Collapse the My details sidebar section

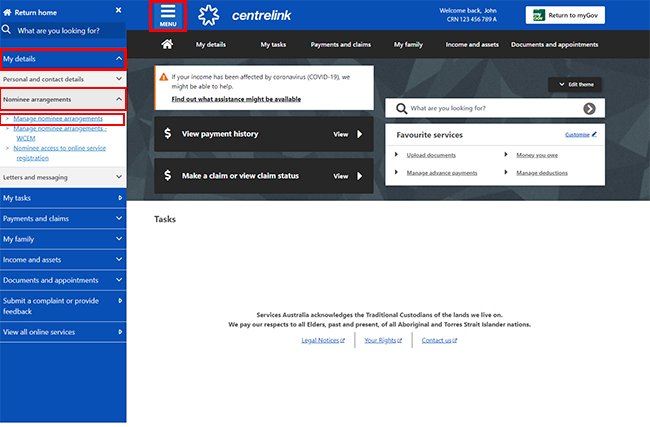(63, 59)
